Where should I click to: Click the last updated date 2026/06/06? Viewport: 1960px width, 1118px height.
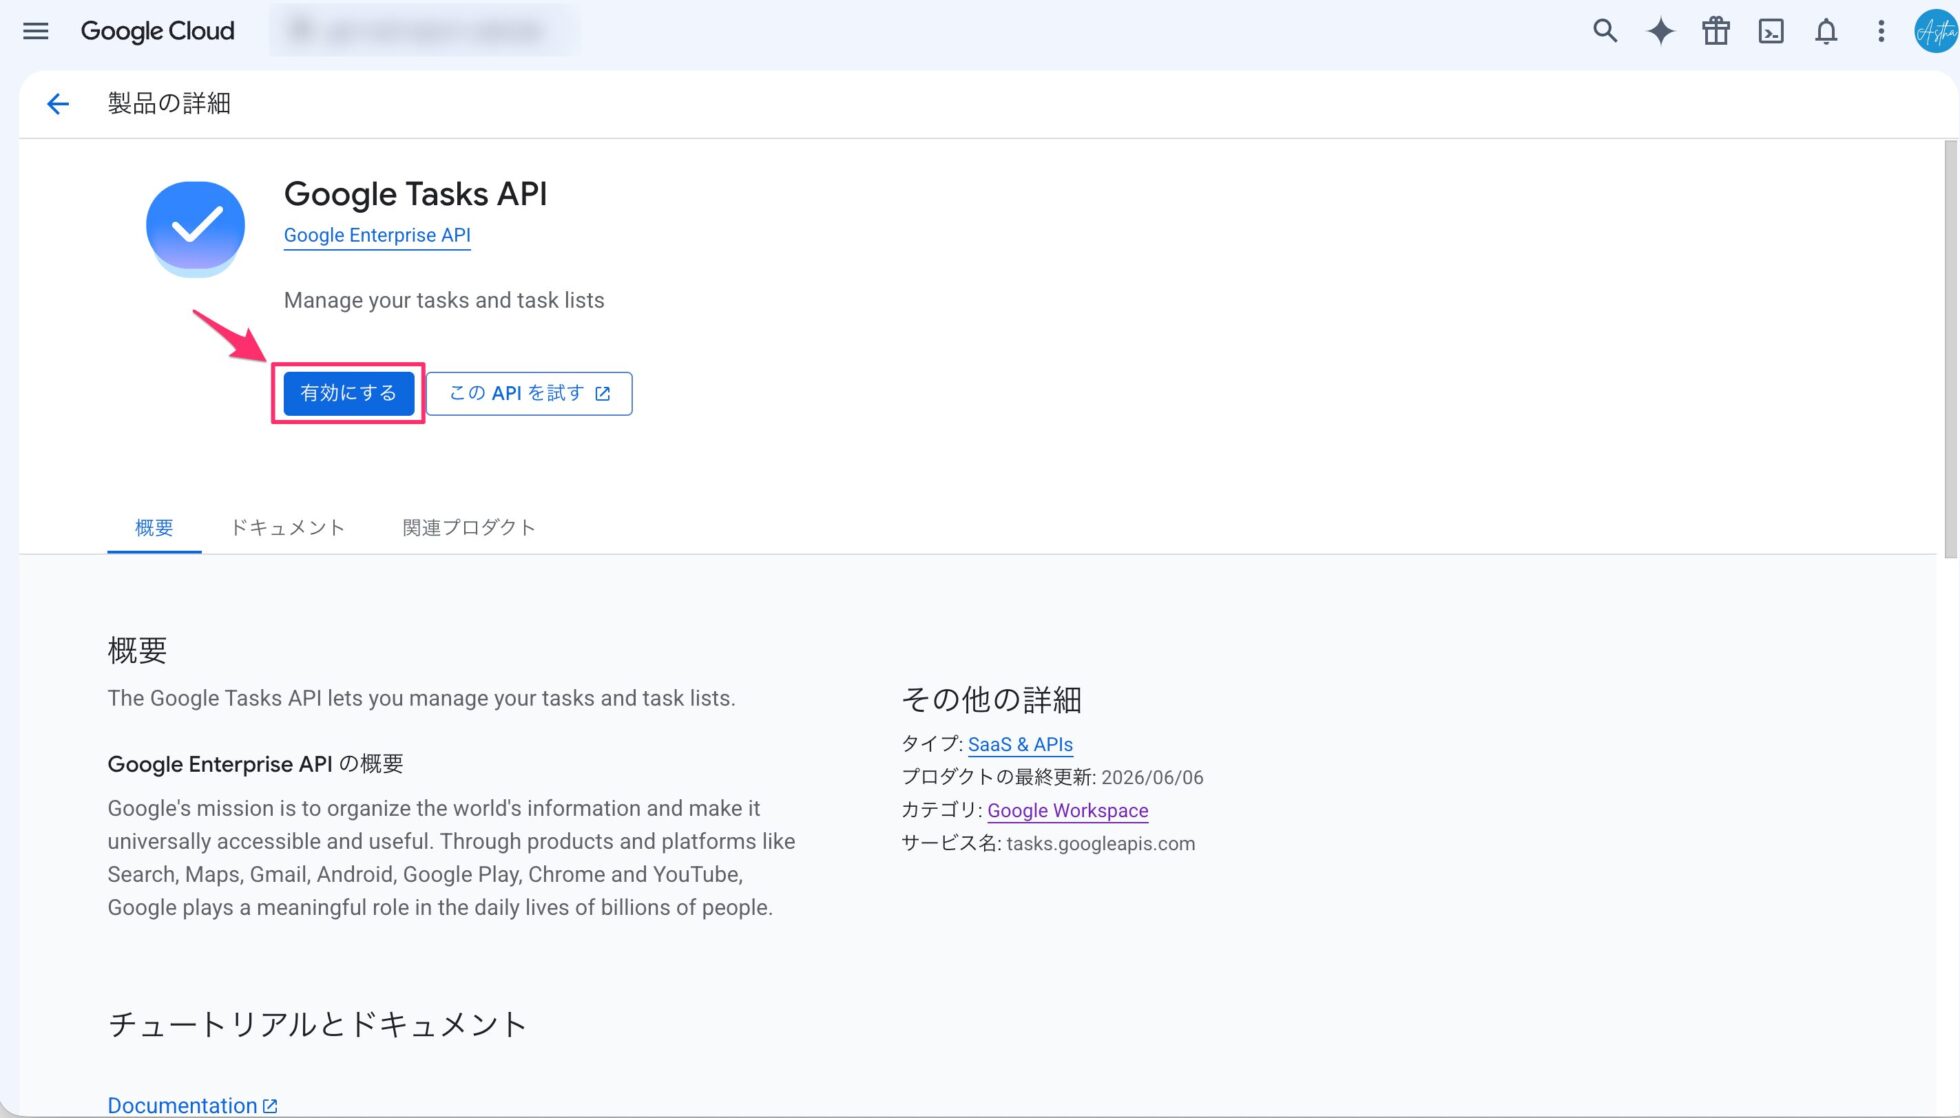click(1152, 777)
